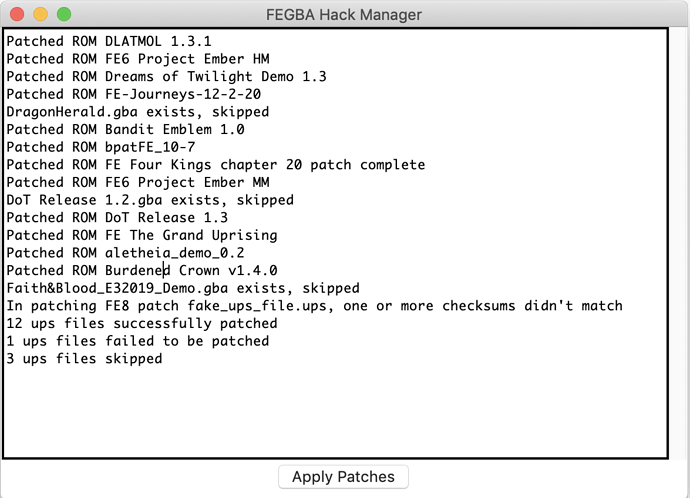Click the 'FE Four Kings chapter 20' line
690x498 pixels.
[x=216, y=165]
